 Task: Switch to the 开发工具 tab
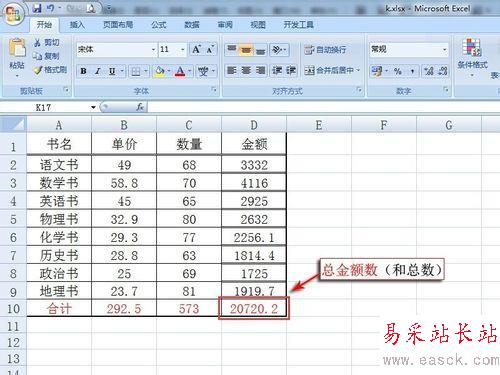coord(298,25)
